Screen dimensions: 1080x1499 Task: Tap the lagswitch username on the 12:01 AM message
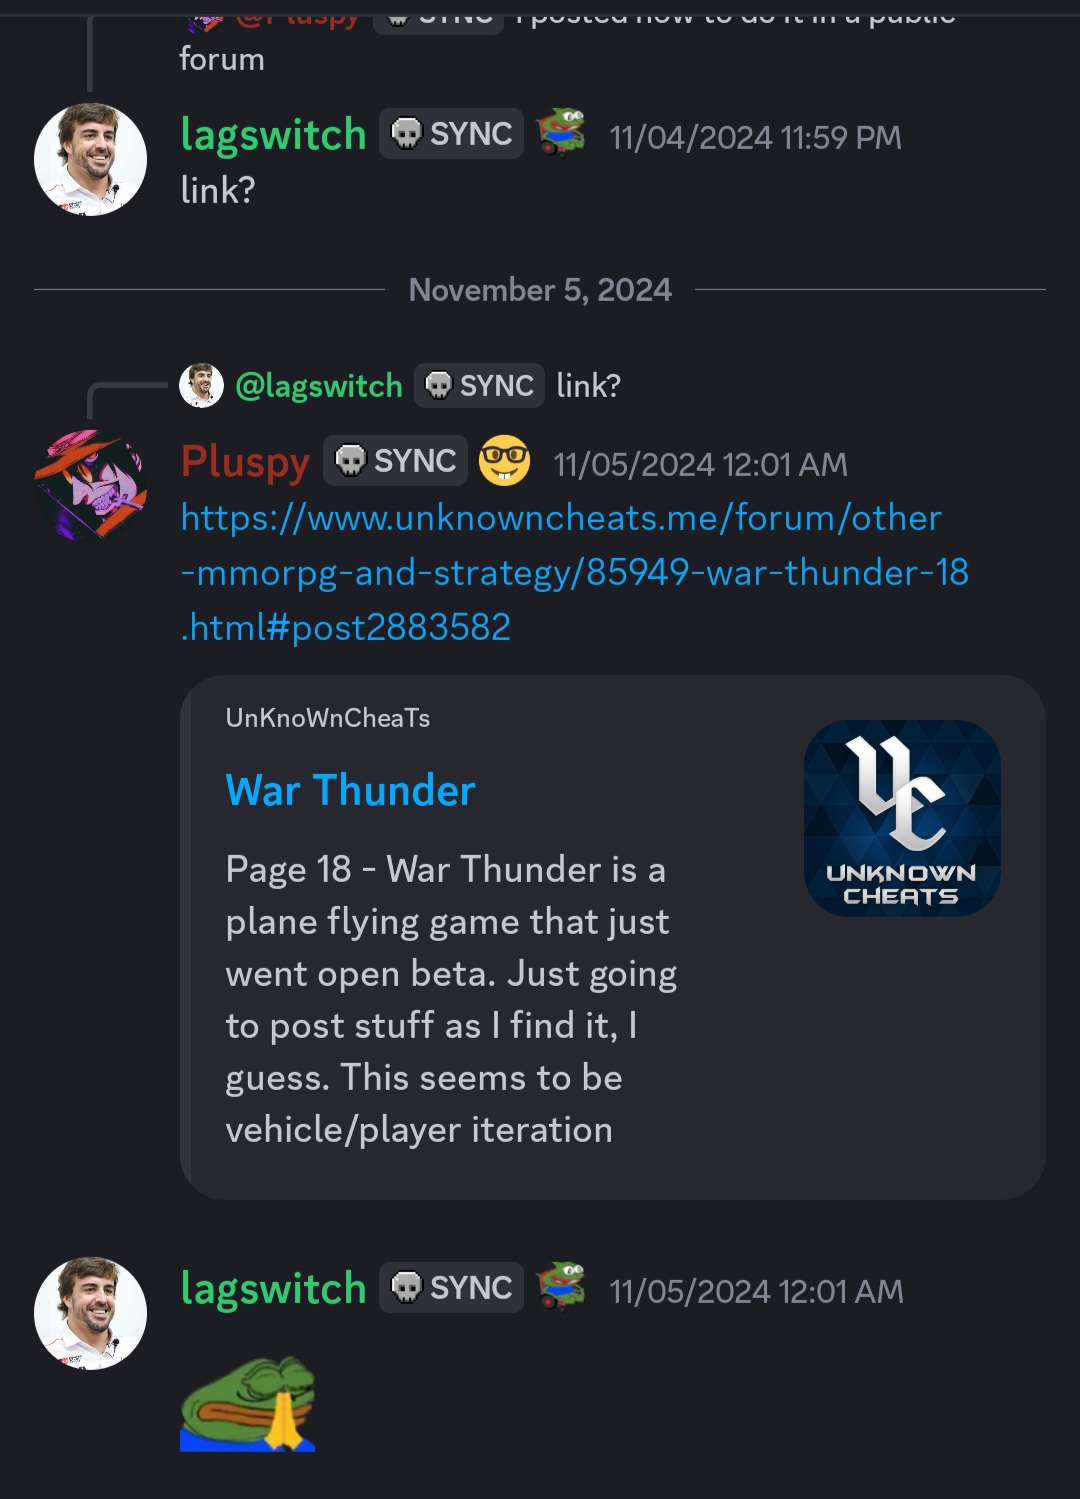[x=273, y=1288]
